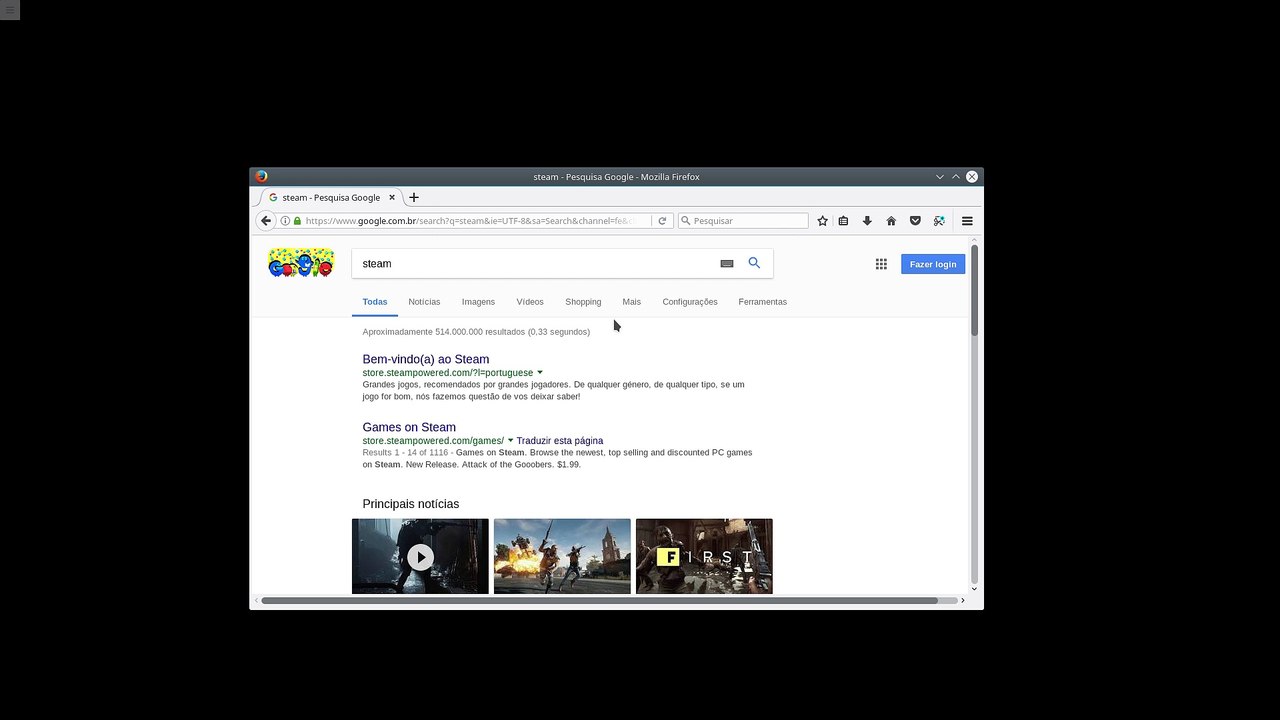This screenshot has width=1280, height=720.
Task: Open dropdown arrow next to store.steampowered.com/games/
Action: [x=510, y=441]
